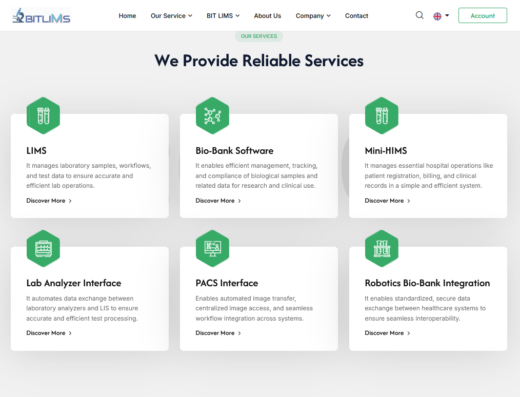
Task: Click the Mini-HIMS description about hospital operations
Action: (x=429, y=176)
